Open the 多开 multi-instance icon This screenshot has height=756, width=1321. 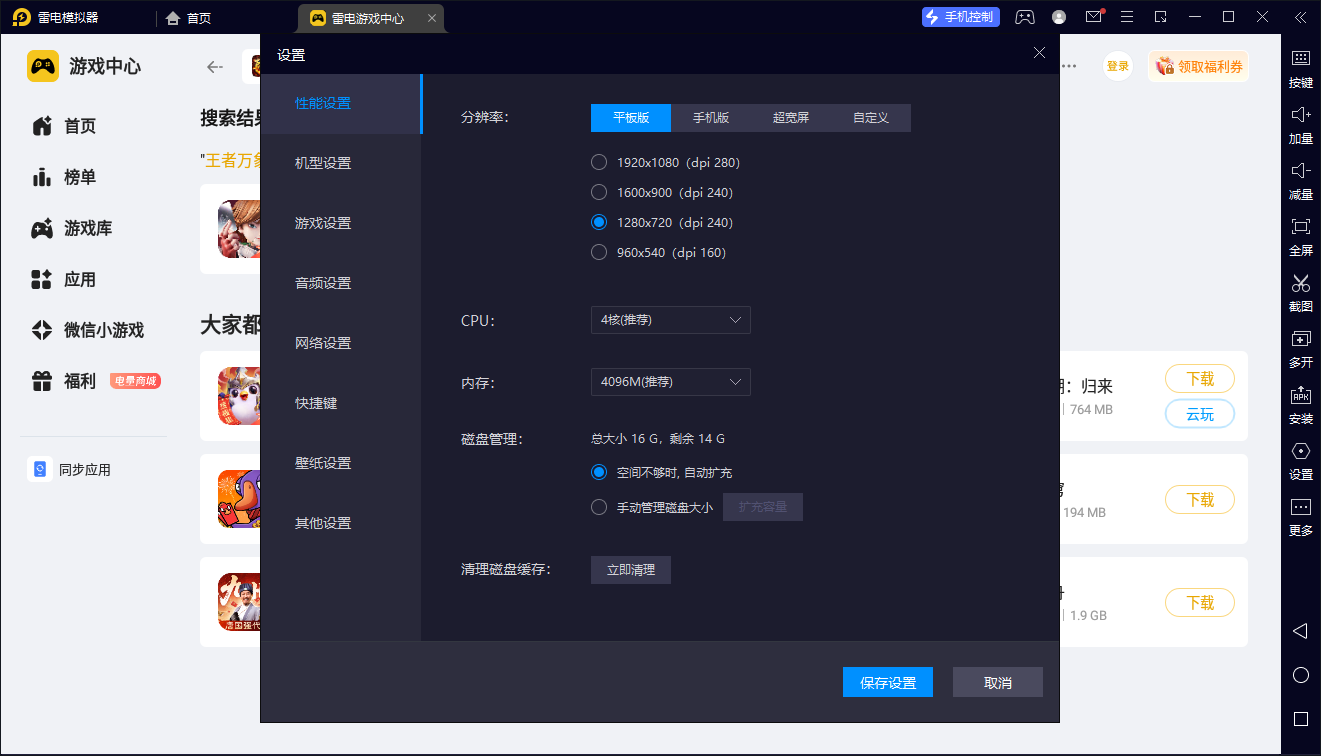coord(1300,340)
